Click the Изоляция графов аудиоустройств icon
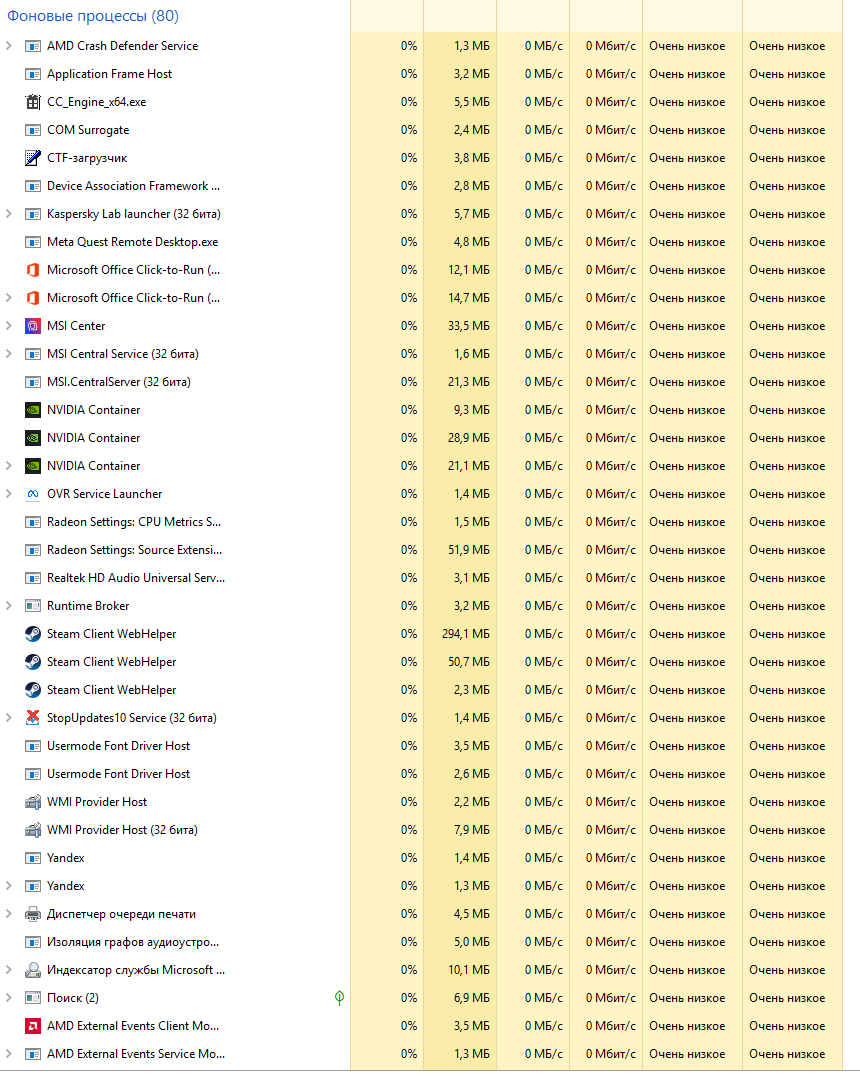 tap(32, 942)
